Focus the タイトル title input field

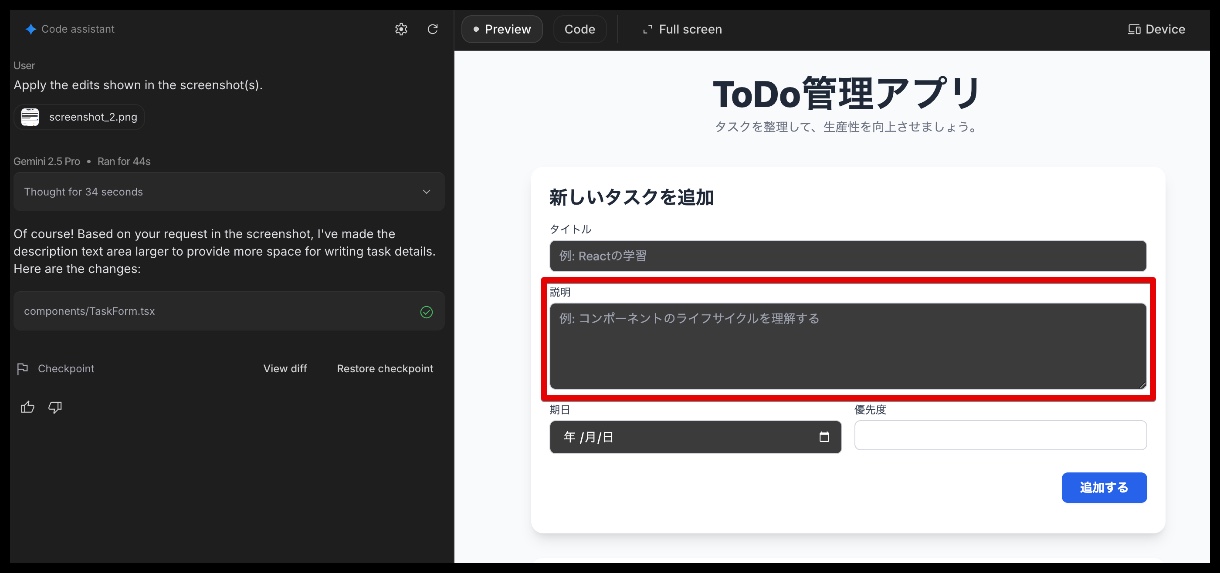pyautogui.click(x=848, y=256)
